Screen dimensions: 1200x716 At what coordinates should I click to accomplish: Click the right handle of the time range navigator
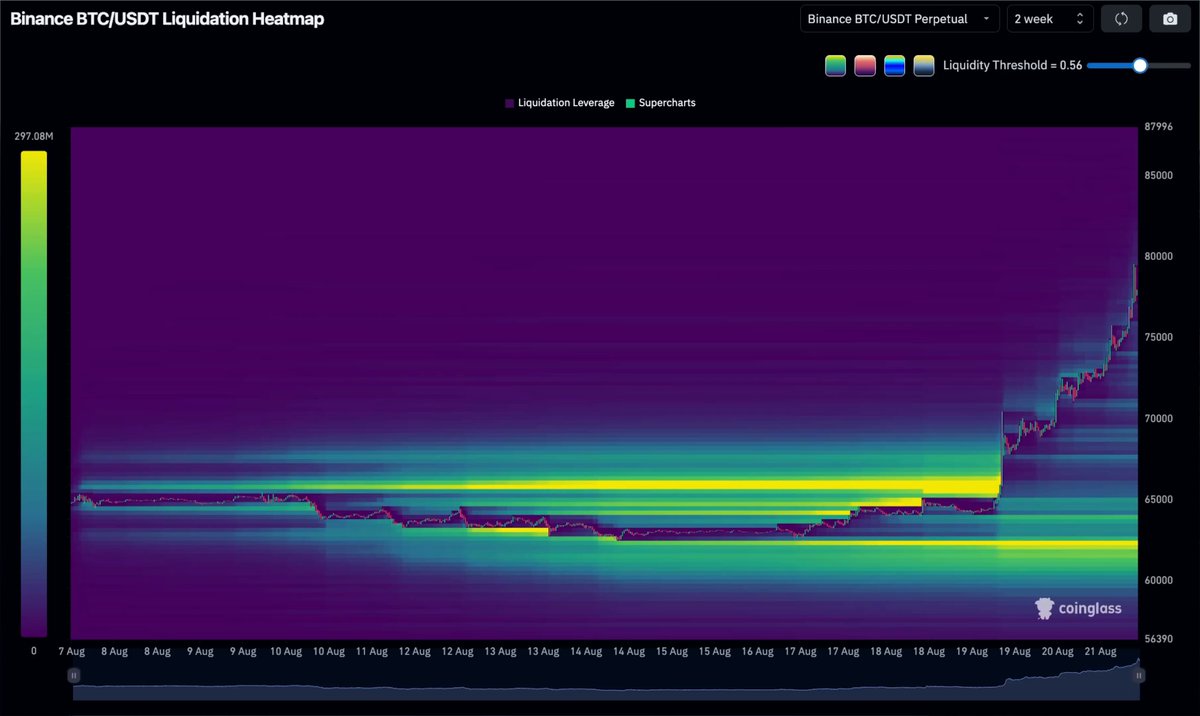pos(1138,676)
